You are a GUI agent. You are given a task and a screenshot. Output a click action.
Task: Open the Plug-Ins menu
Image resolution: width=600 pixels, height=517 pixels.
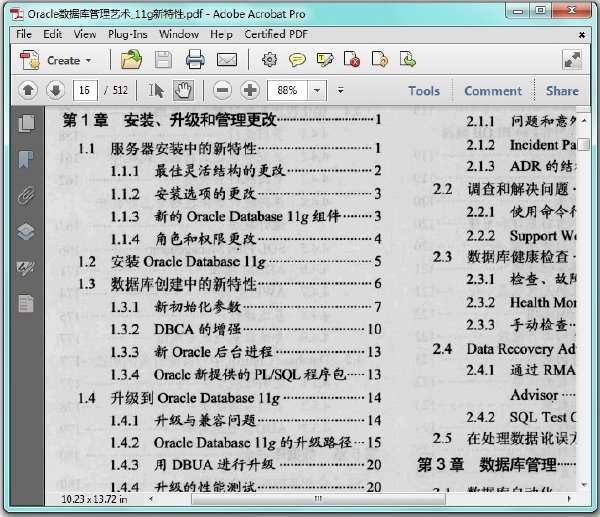pos(127,34)
